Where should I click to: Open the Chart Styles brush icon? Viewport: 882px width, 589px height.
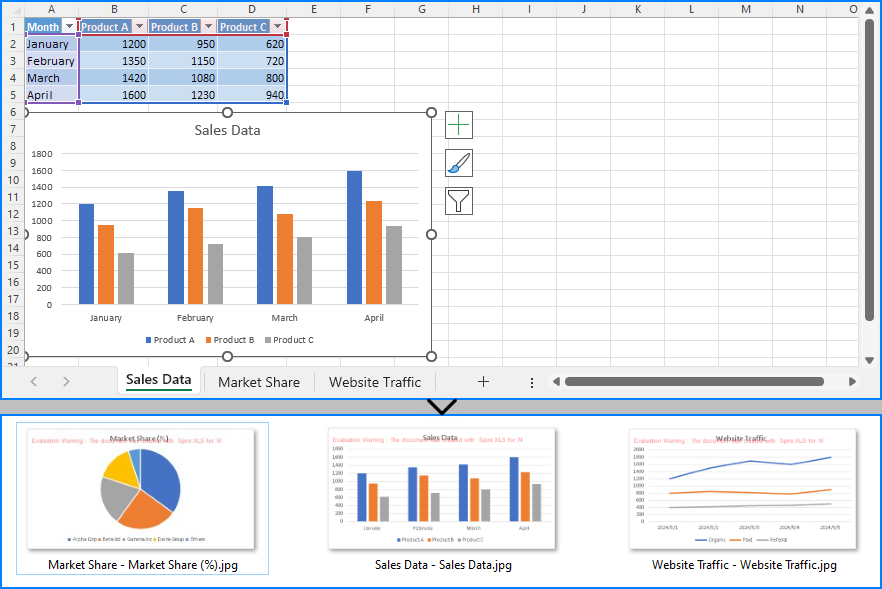tap(458, 162)
